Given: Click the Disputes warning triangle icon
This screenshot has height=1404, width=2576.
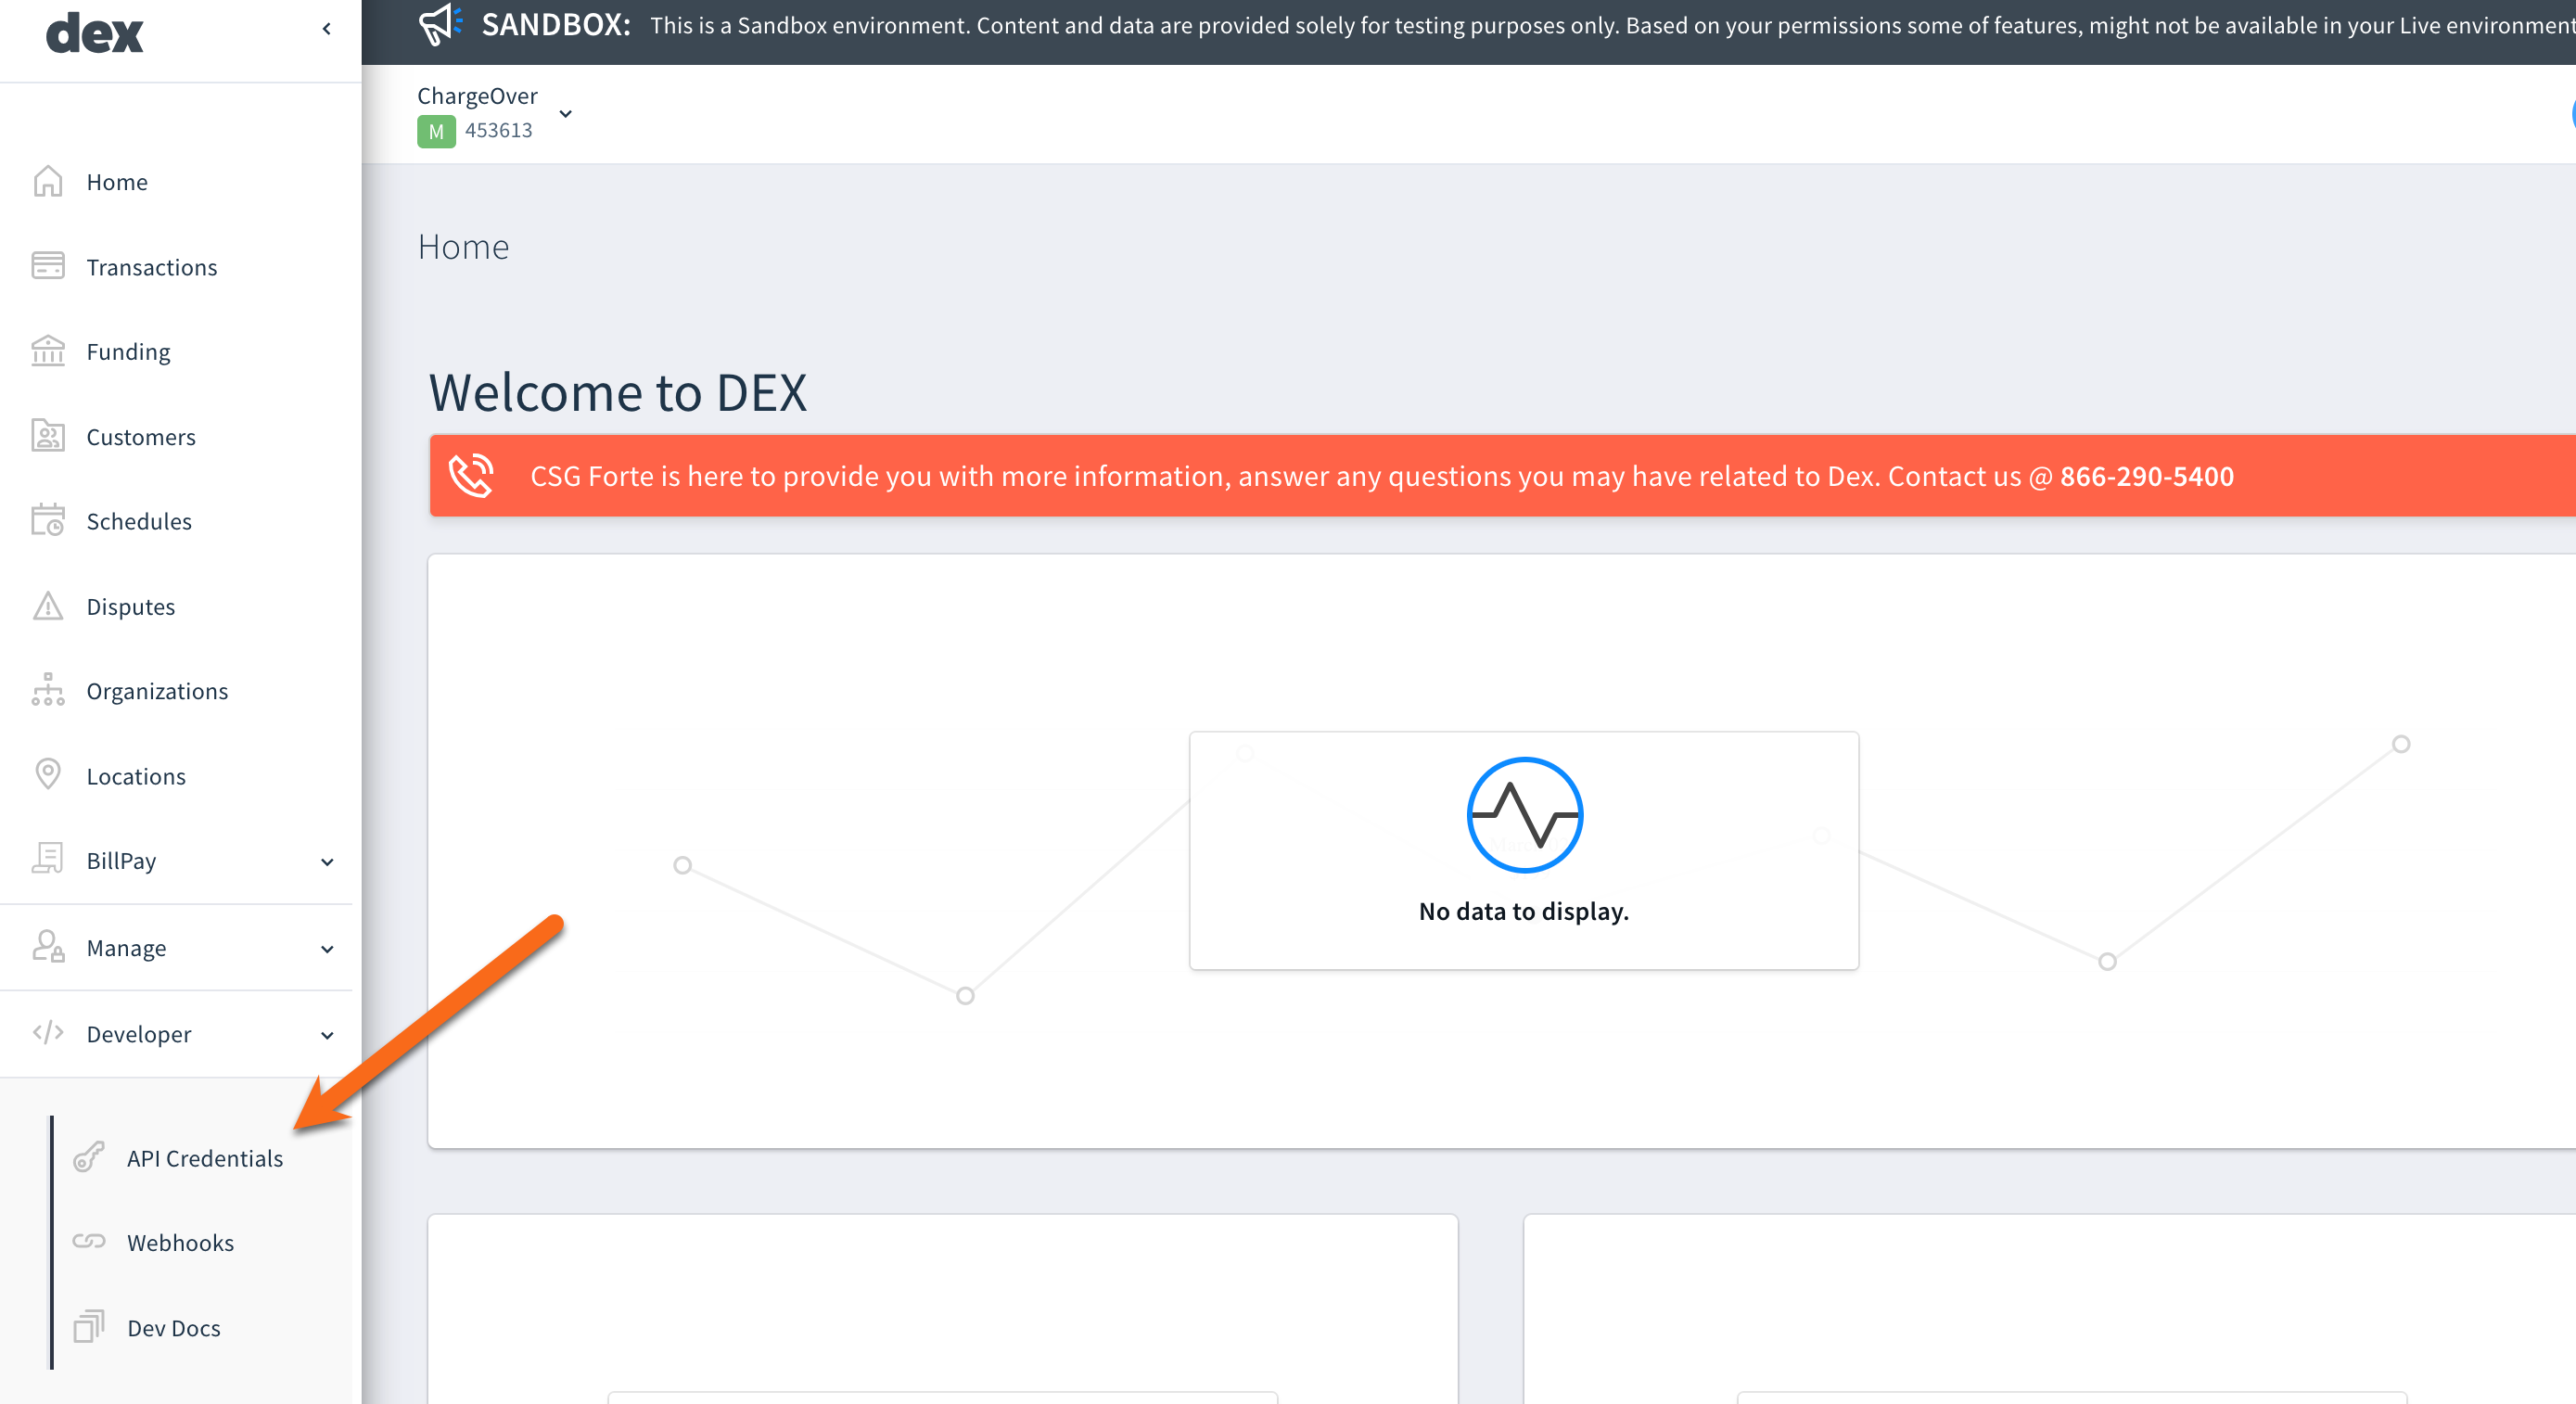Looking at the screenshot, I should 48,606.
